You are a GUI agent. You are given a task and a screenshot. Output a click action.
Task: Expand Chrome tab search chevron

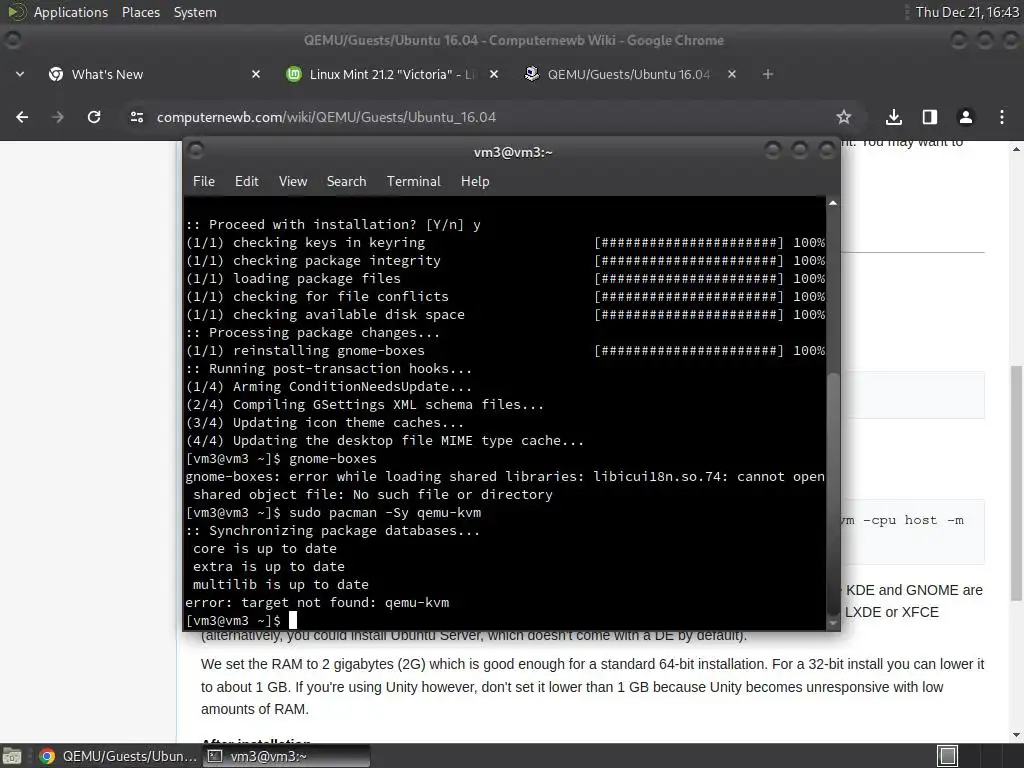pos(20,74)
